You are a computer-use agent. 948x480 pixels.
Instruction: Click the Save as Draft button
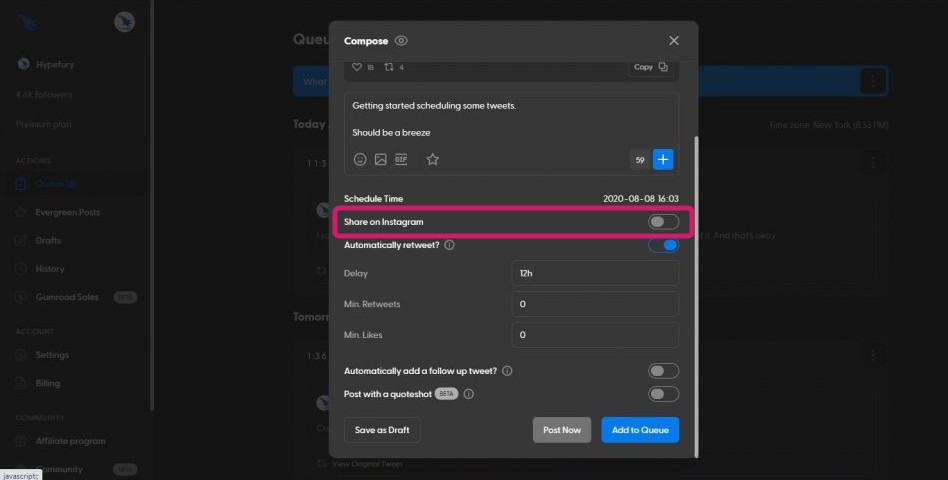383,430
